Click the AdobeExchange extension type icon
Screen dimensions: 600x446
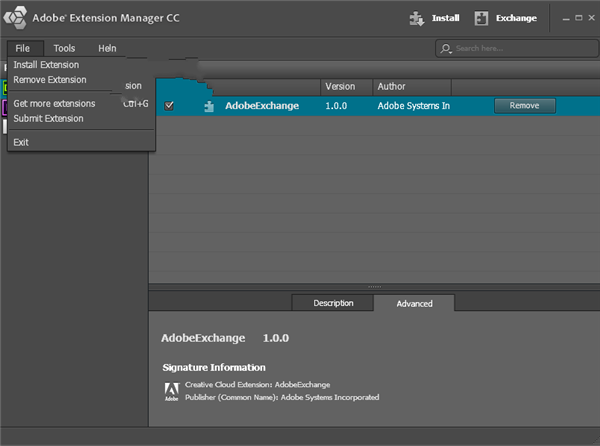(x=208, y=106)
